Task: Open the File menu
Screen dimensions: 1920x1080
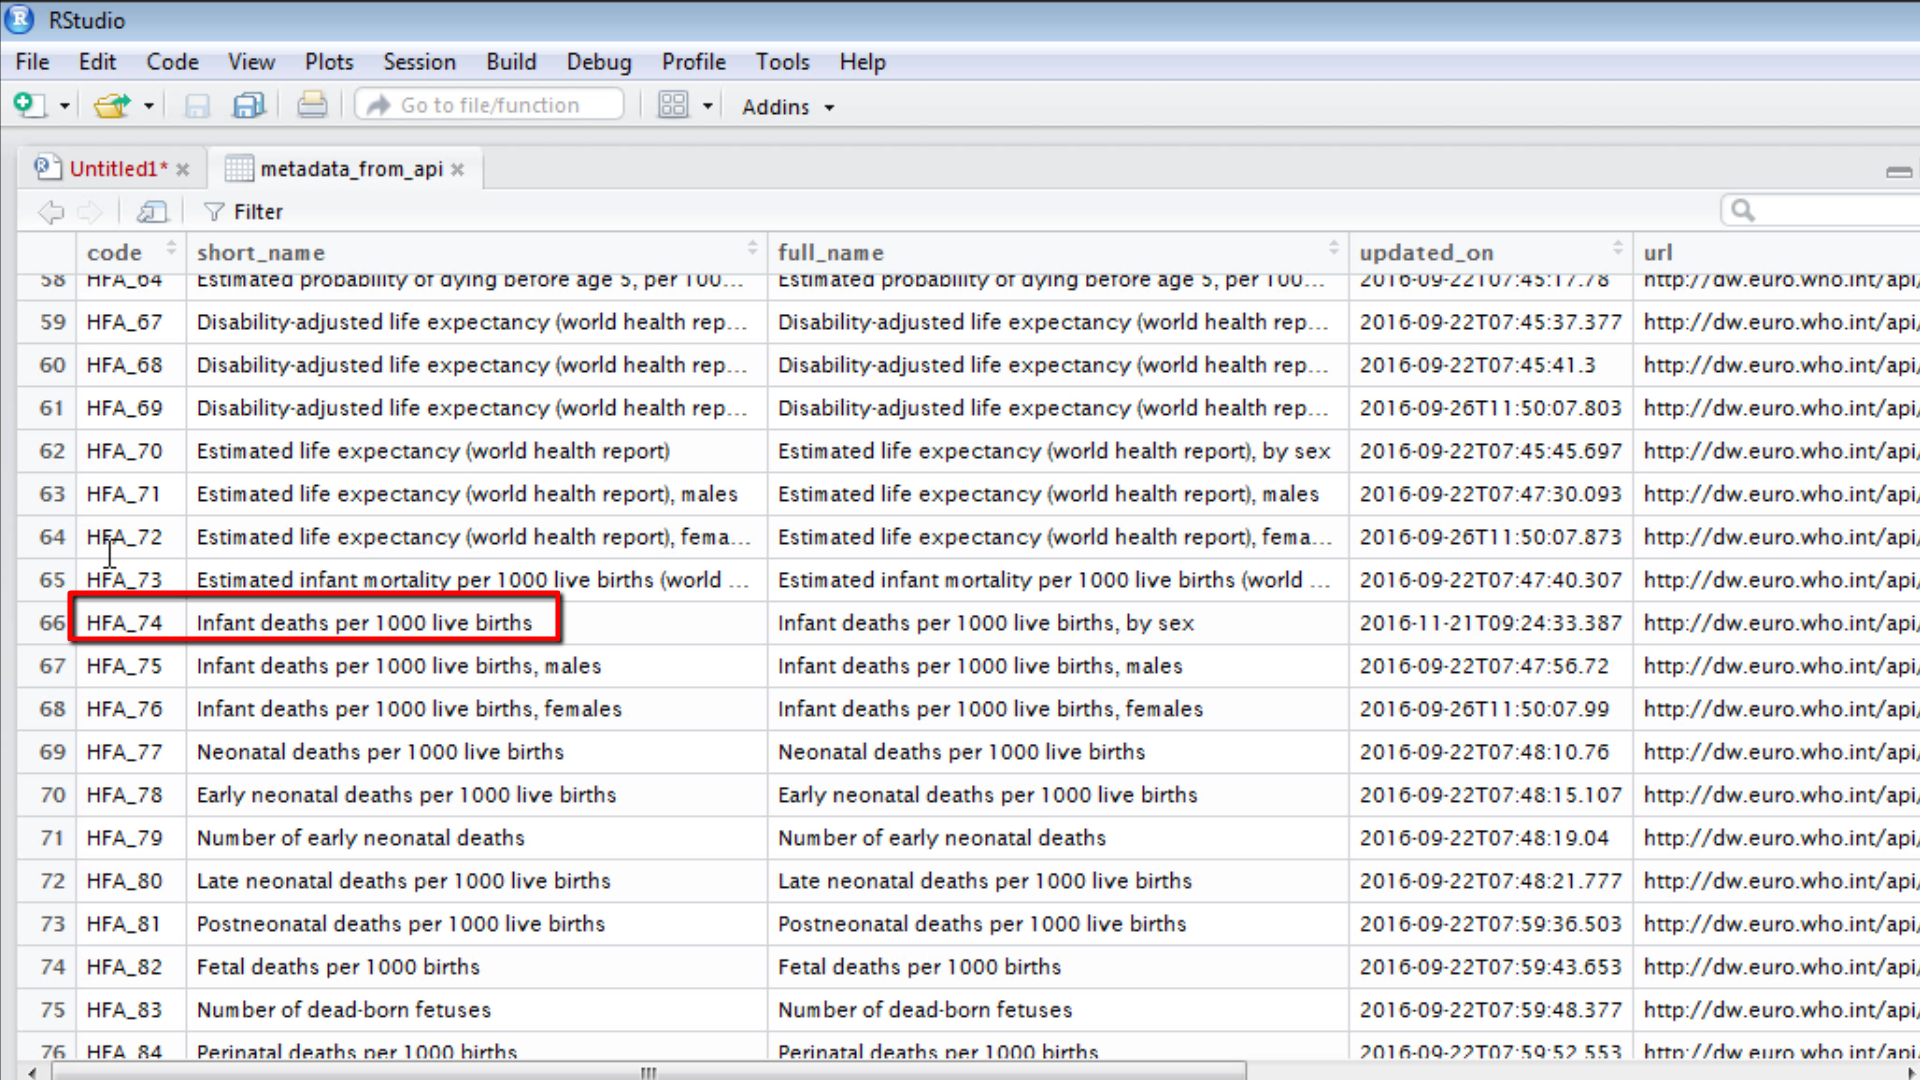Action: click(x=32, y=62)
